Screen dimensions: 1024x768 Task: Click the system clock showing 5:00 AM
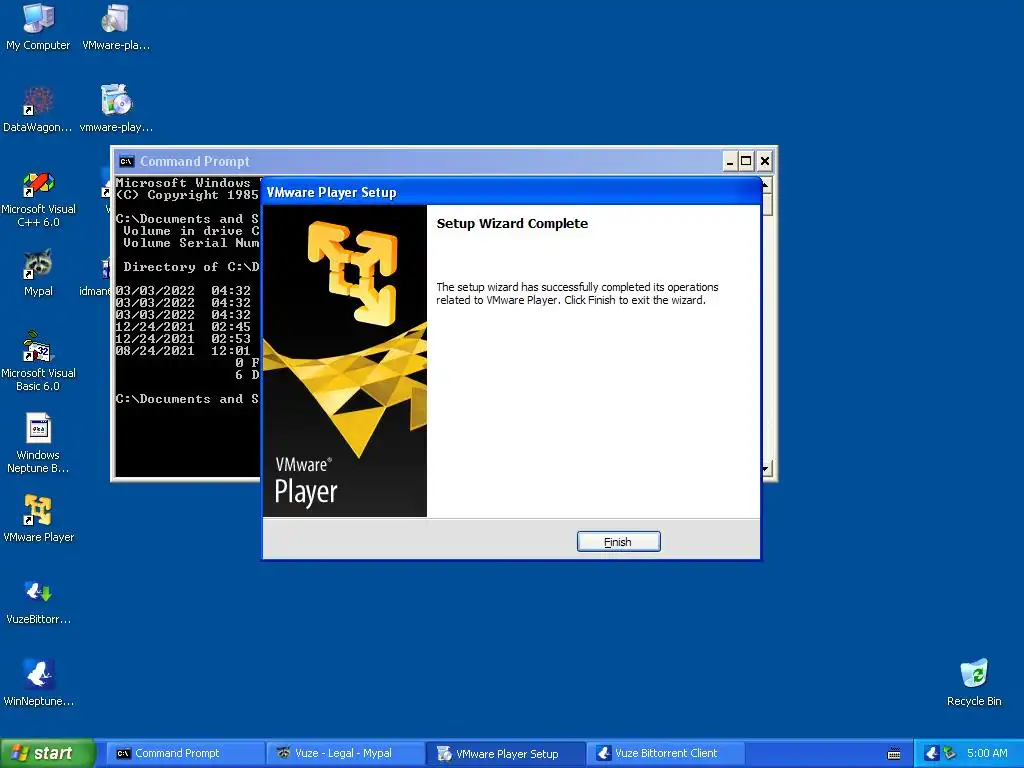click(x=987, y=753)
